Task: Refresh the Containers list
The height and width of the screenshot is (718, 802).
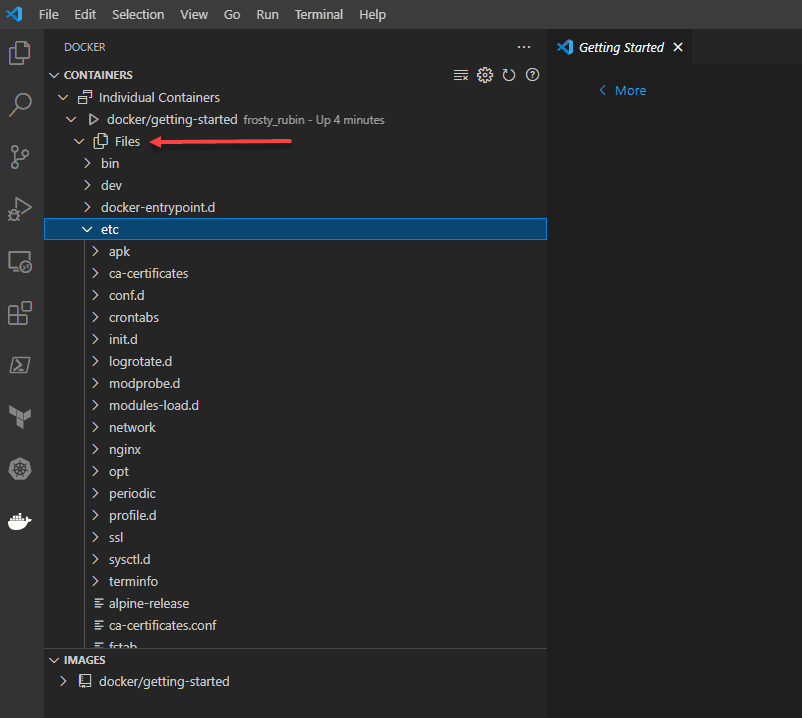Action: 509,75
